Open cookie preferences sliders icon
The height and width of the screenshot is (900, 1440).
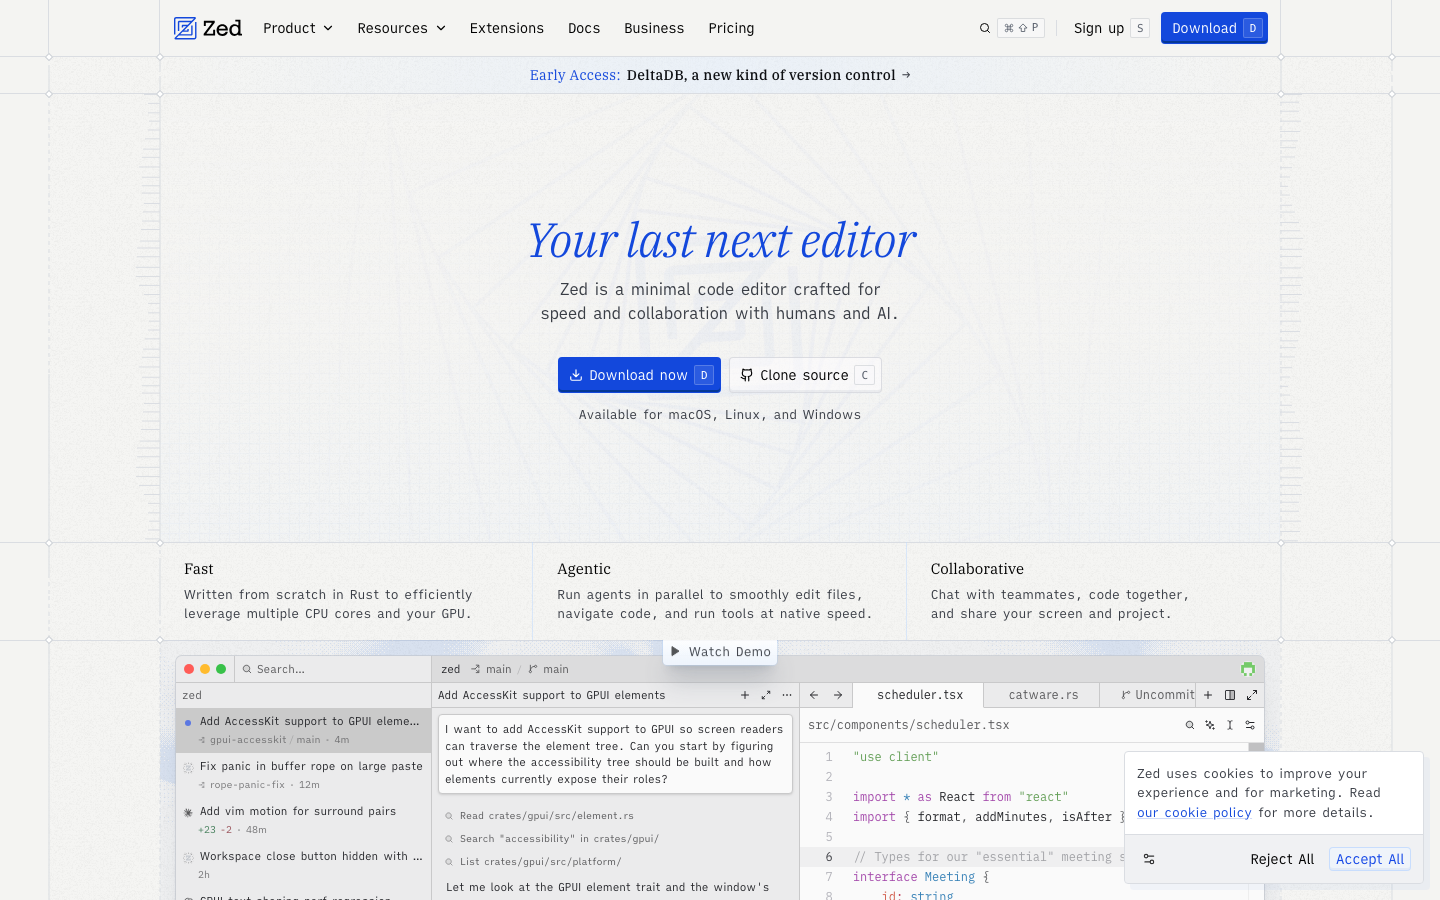point(1149,859)
